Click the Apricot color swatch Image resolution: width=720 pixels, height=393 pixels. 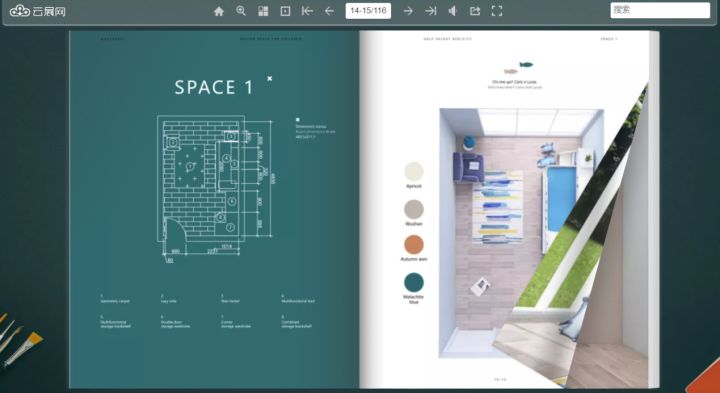point(414,171)
